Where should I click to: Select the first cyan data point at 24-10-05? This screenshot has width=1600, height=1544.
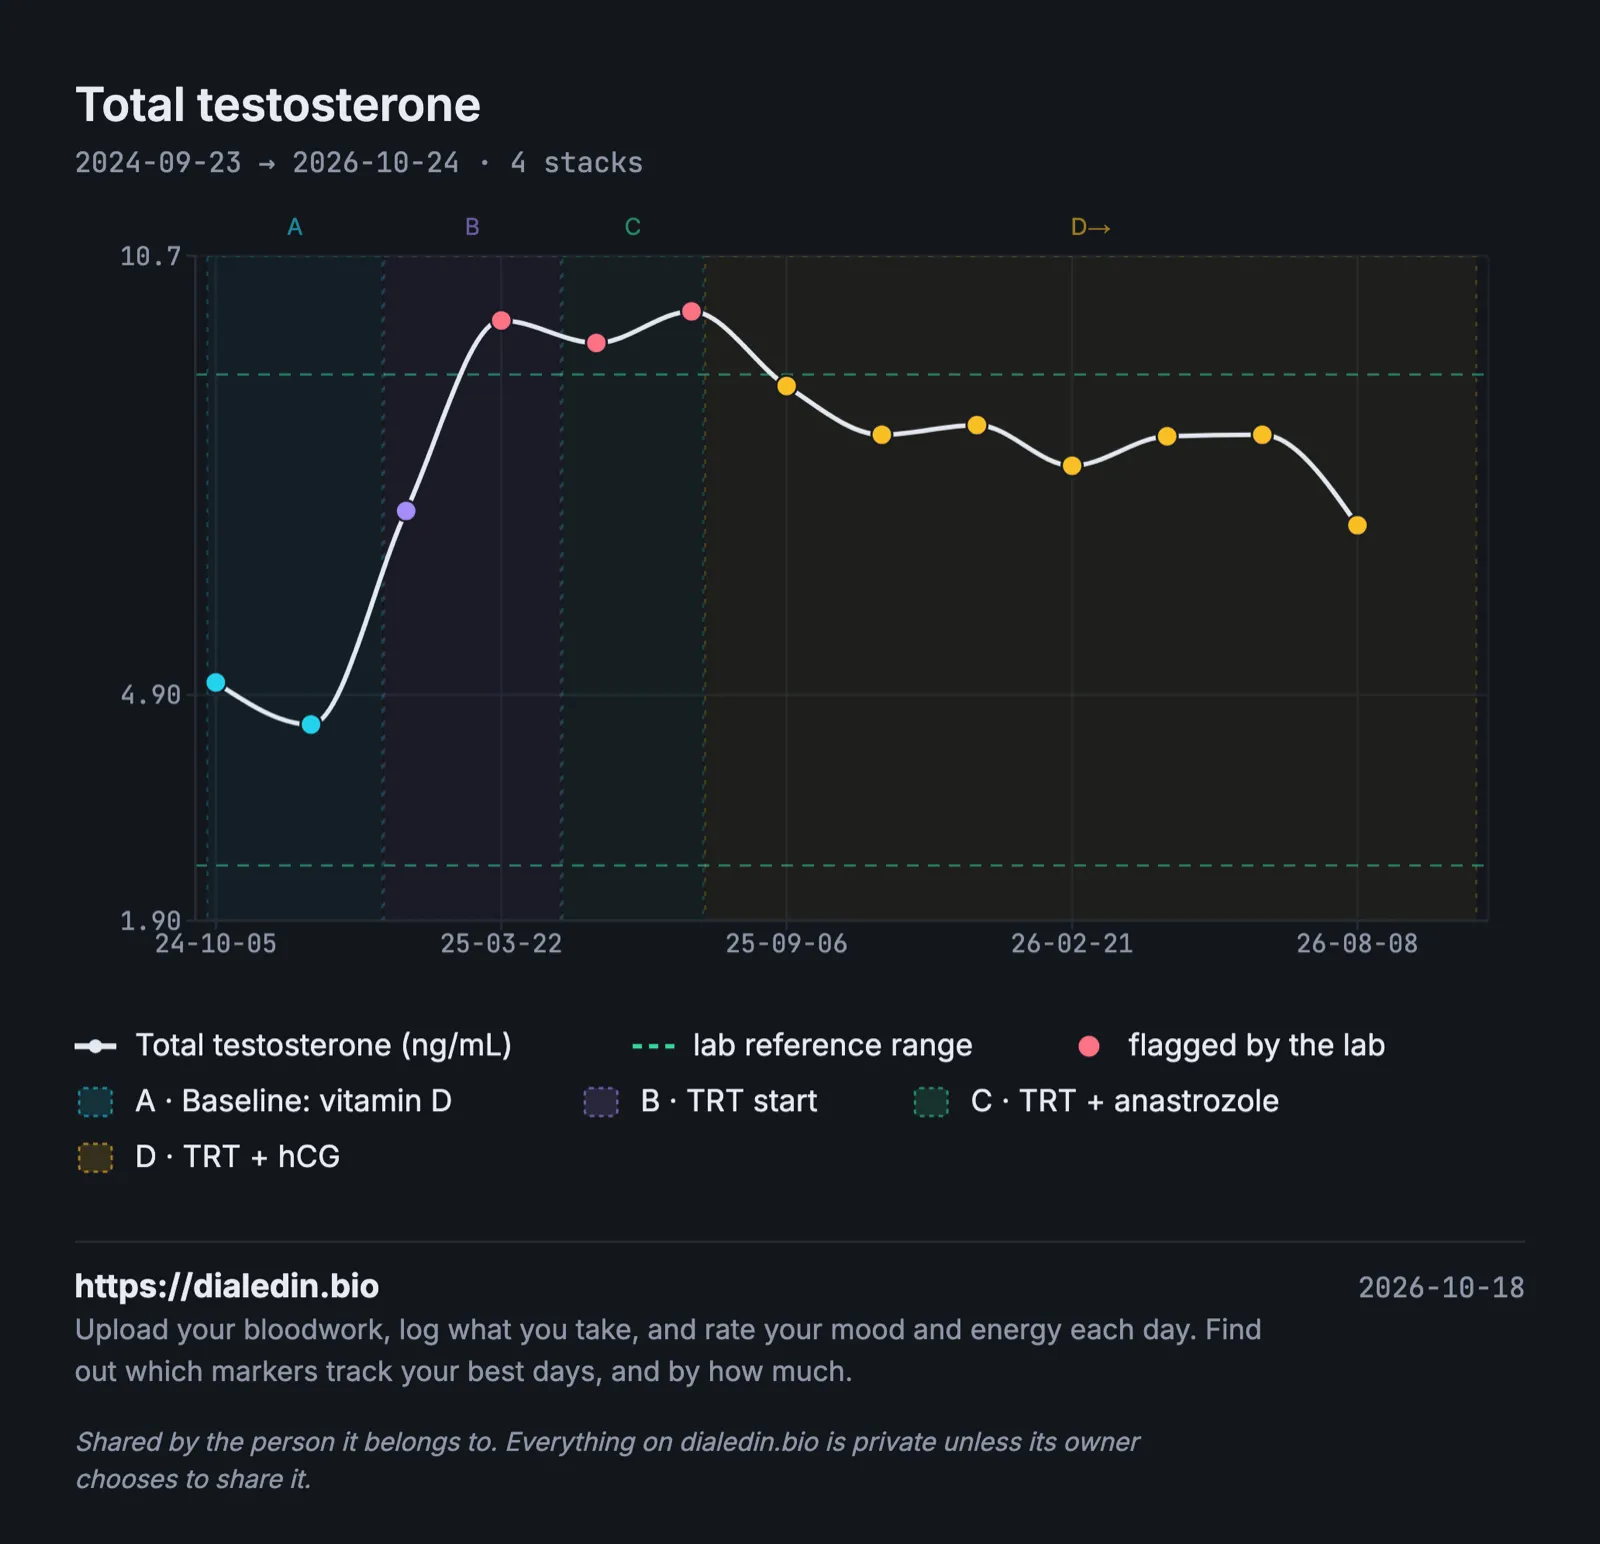[x=216, y=683]
